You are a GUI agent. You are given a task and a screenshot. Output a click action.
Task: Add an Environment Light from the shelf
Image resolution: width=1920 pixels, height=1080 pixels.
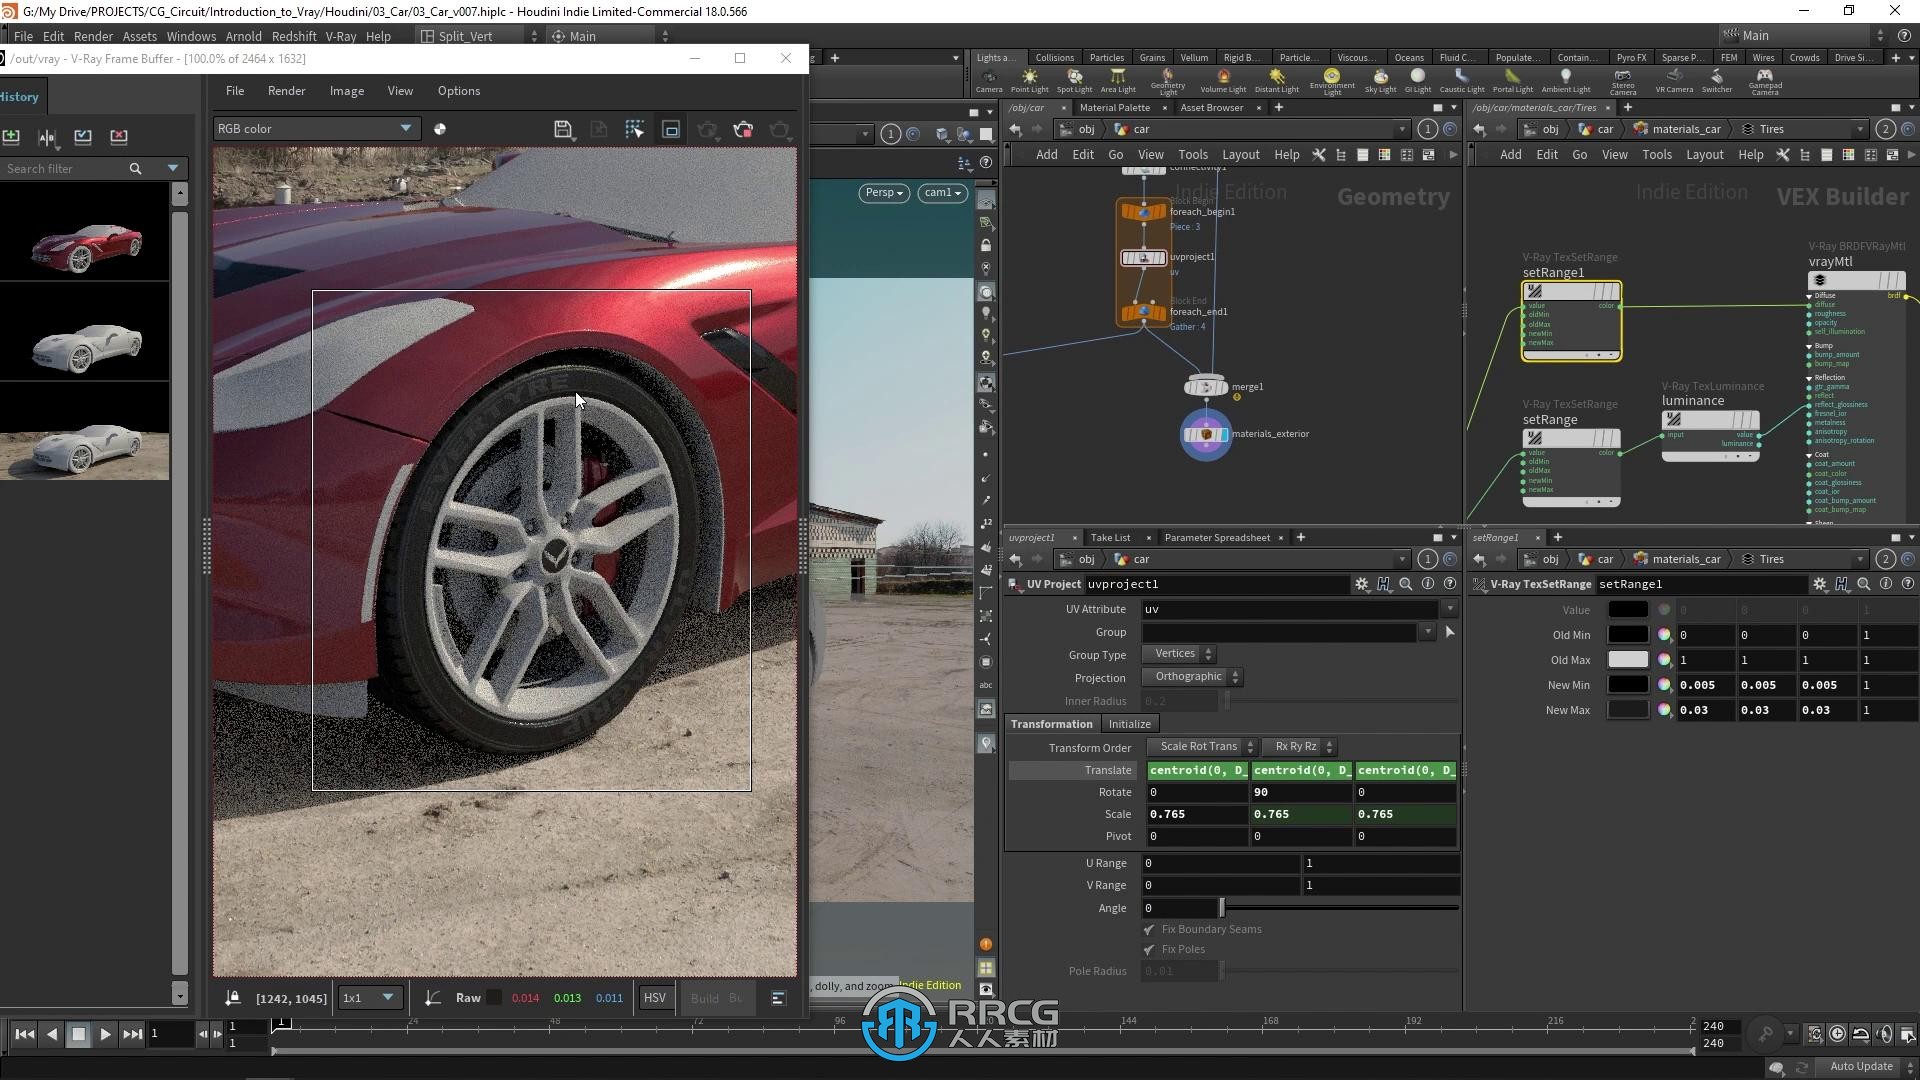[x=1332, y=80]
